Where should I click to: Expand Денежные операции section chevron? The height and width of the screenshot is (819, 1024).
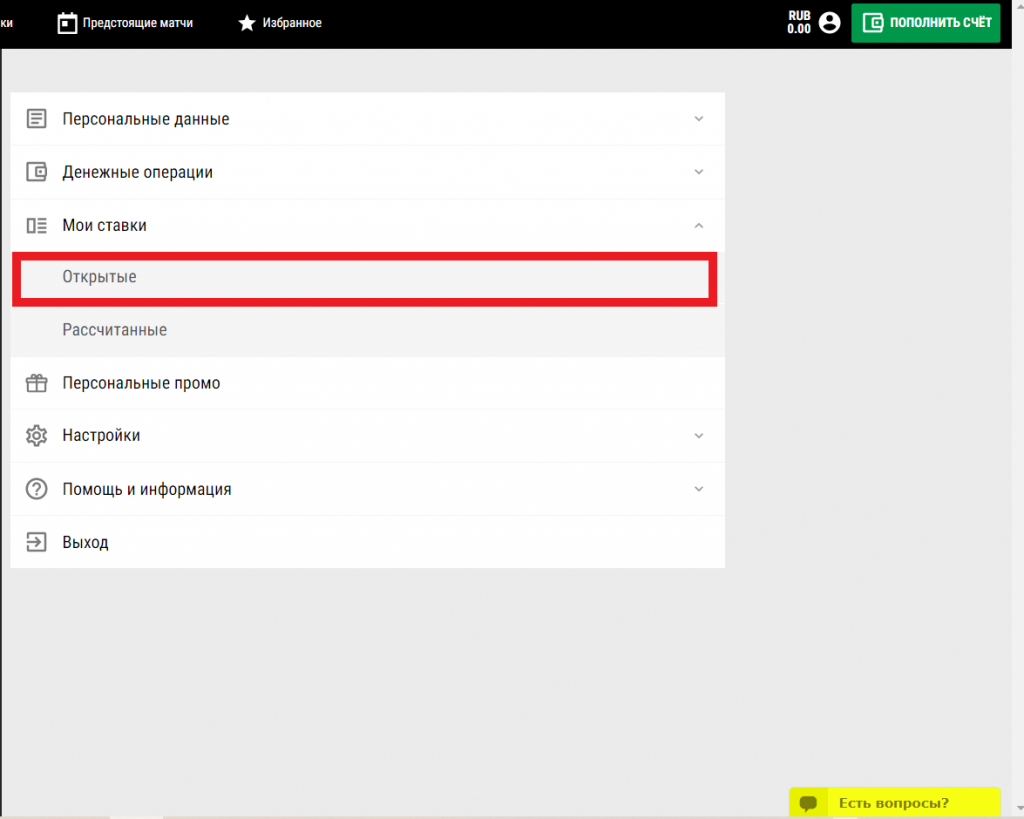point(698,172)
